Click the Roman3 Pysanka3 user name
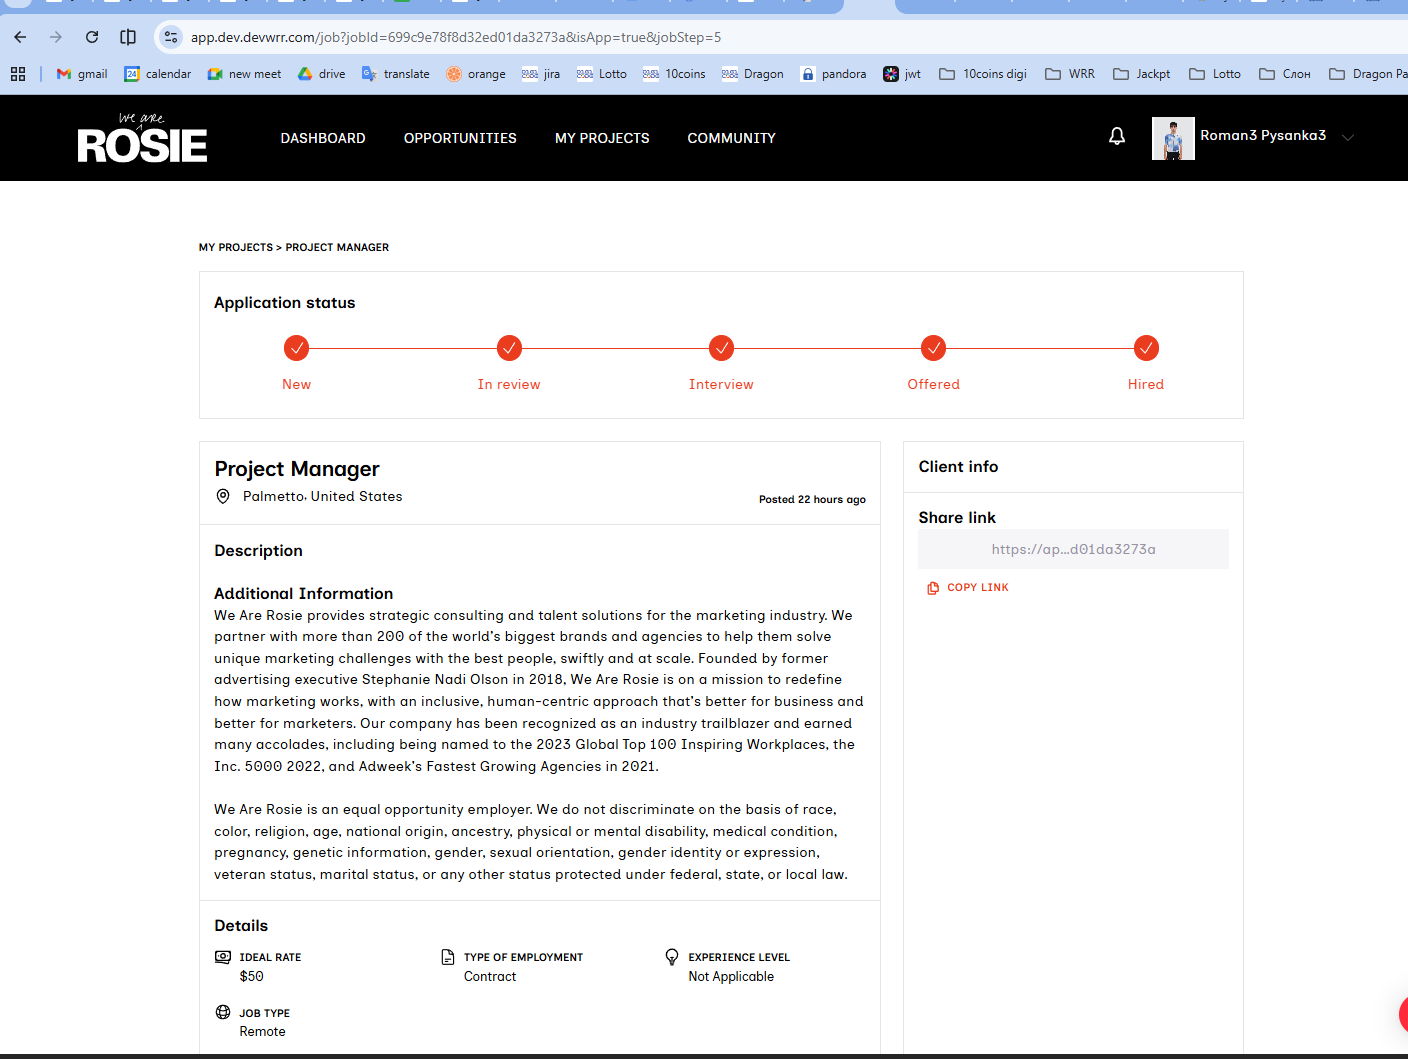The width and height of the screenshot is (1408, 1059). pos(1263,136)
